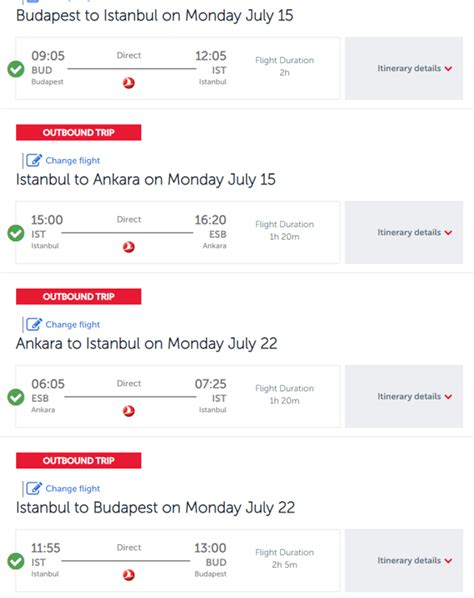
Task: Select Outbound Trip label above Istanbul to Ankara
Action: pos(79,132)
